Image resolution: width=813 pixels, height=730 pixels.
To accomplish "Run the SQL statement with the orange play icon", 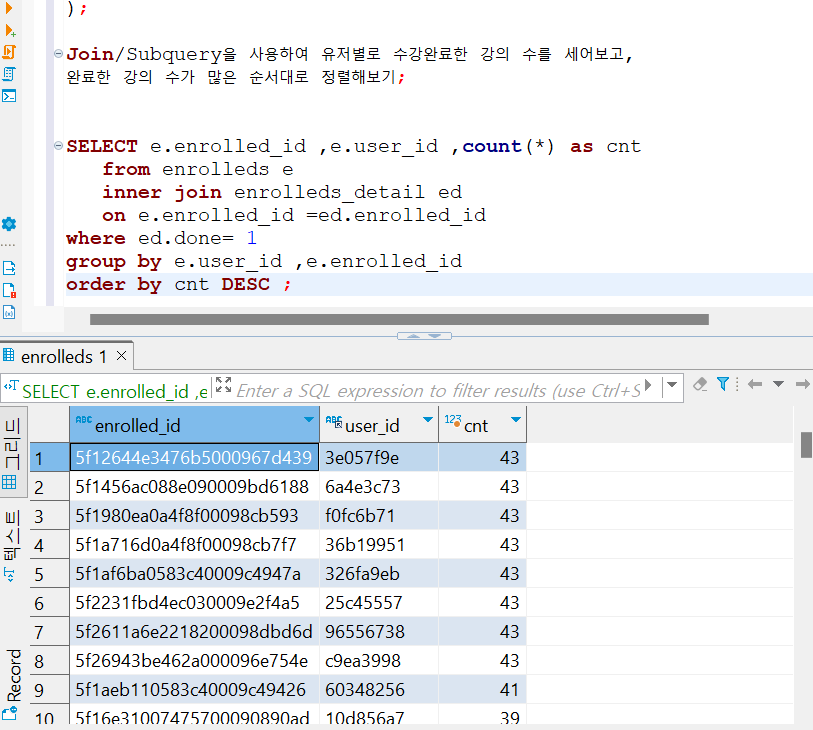I will click(8, 7).
